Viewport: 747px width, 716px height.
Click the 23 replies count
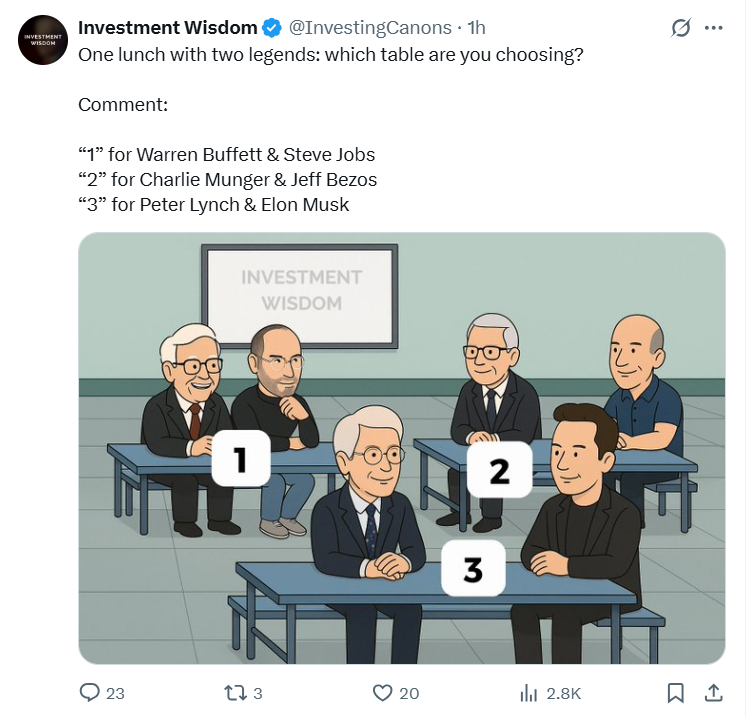pos(115,694)
